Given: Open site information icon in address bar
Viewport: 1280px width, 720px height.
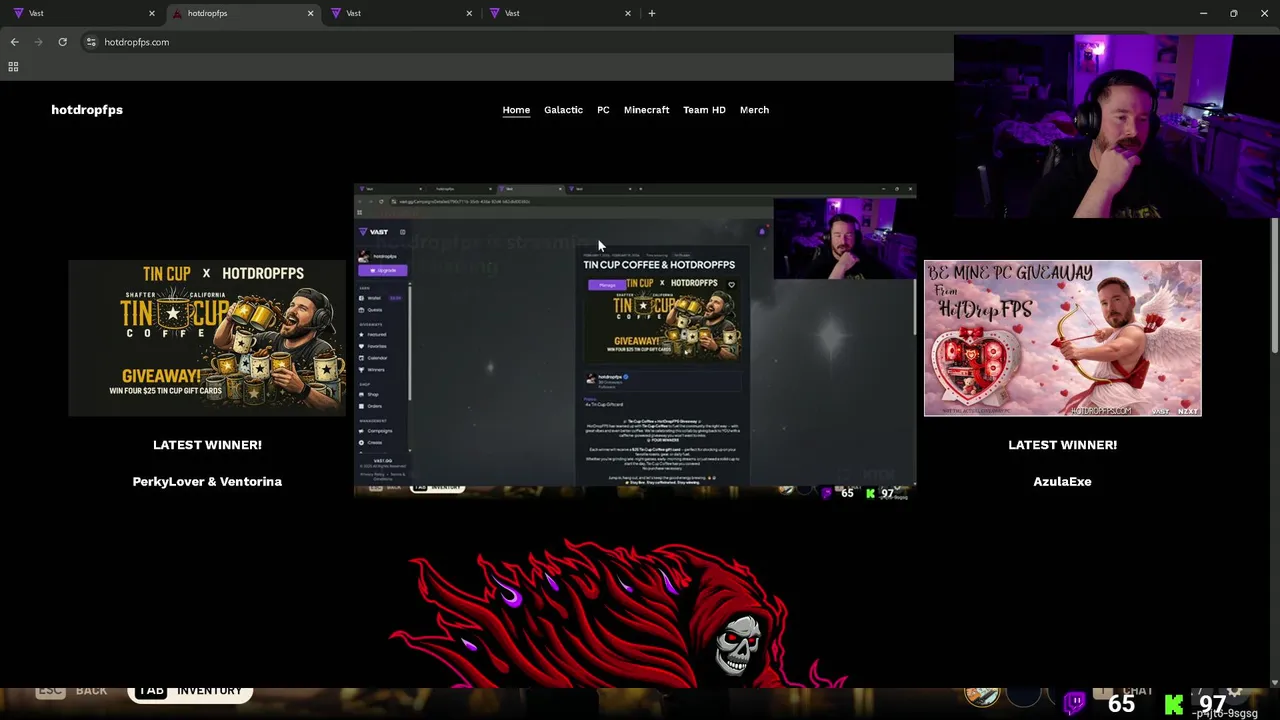Looking at the screenshot, I should tap(91, 42).
